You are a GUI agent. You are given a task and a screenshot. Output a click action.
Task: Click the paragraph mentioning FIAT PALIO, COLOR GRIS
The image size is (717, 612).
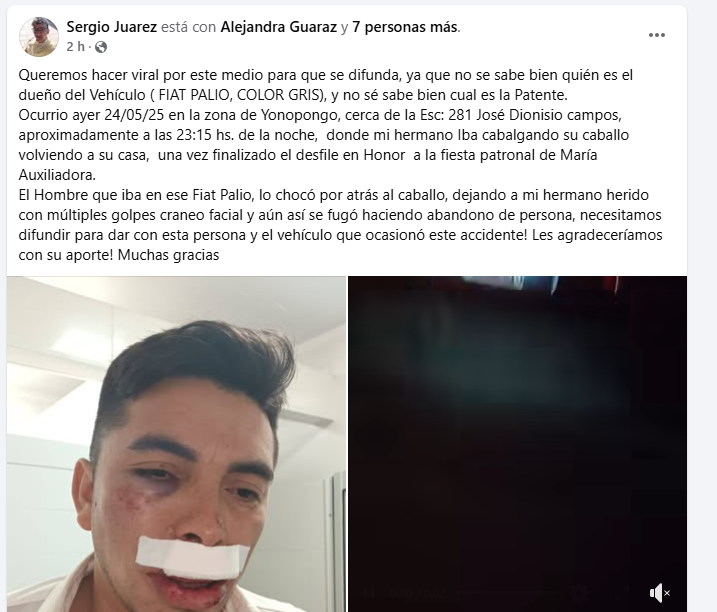click(x=326, y=85)
